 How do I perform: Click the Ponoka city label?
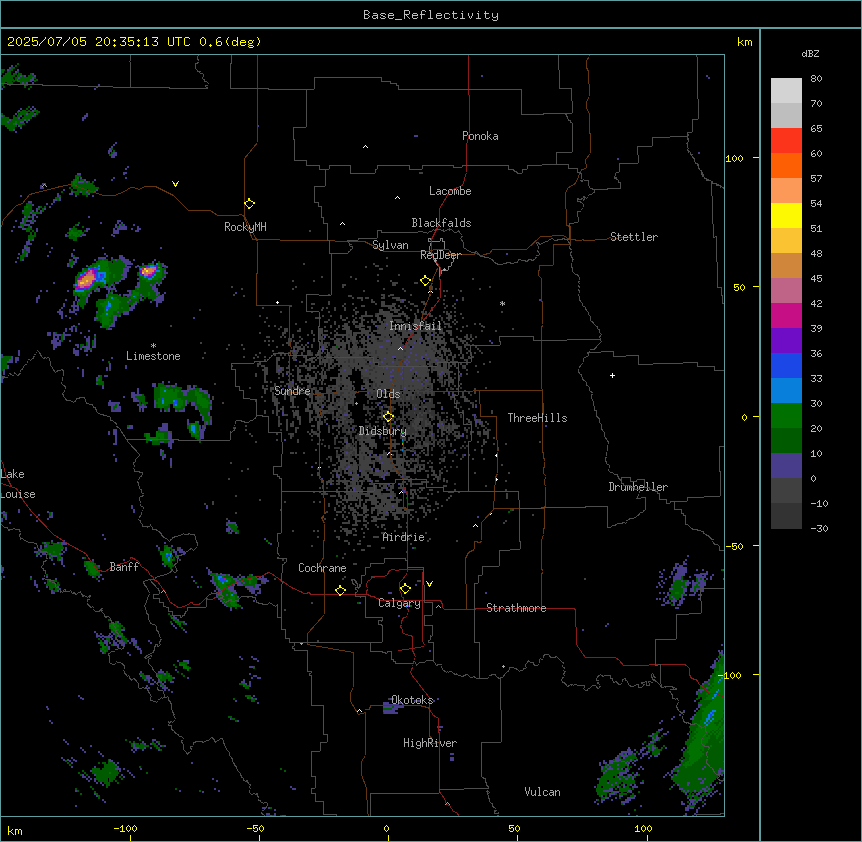480,136
